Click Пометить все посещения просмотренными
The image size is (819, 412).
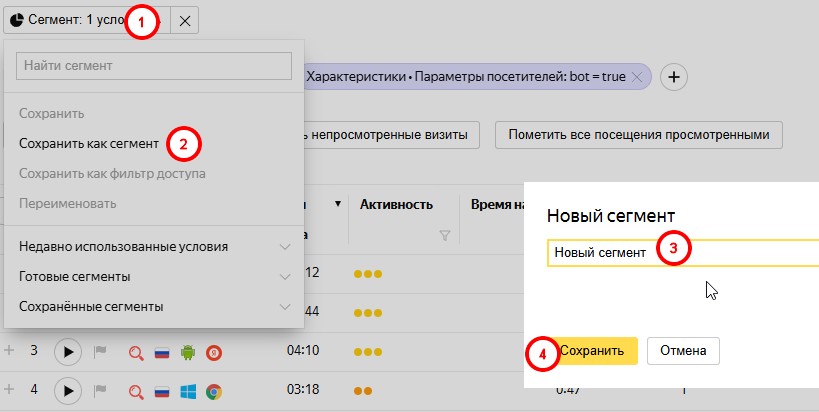pos(639,135)
